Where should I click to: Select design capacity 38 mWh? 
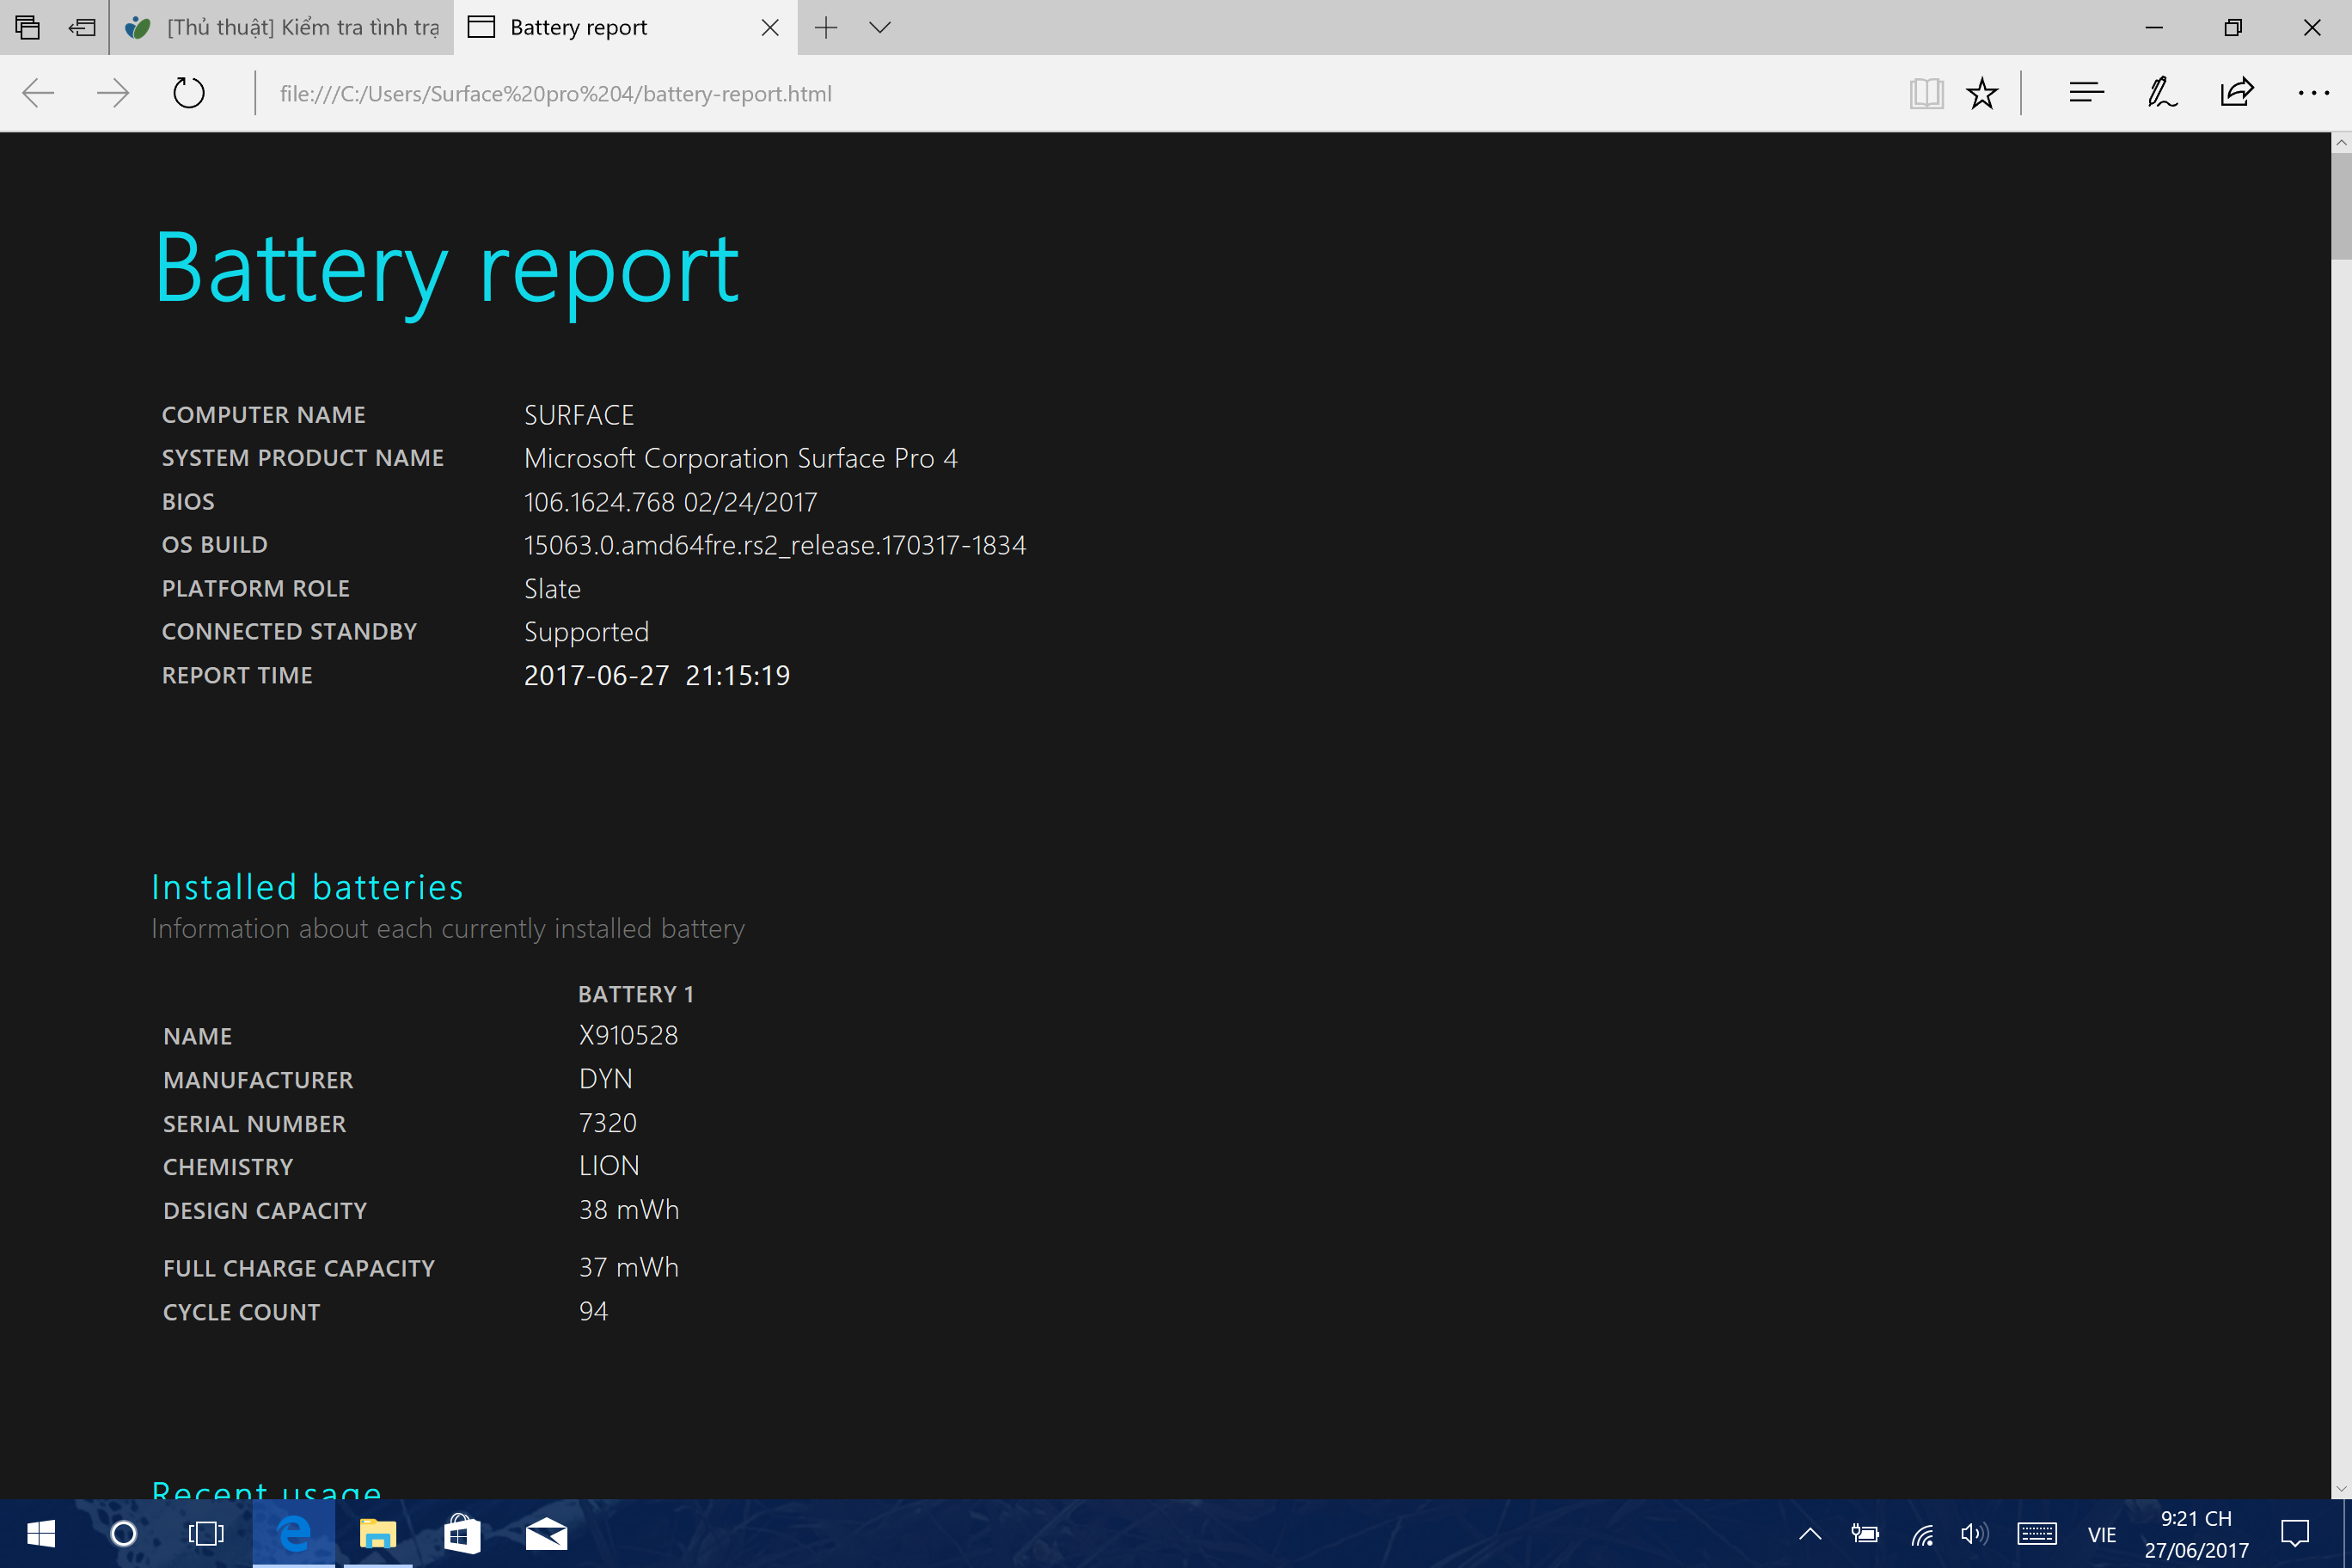[x=628, y=1210]
